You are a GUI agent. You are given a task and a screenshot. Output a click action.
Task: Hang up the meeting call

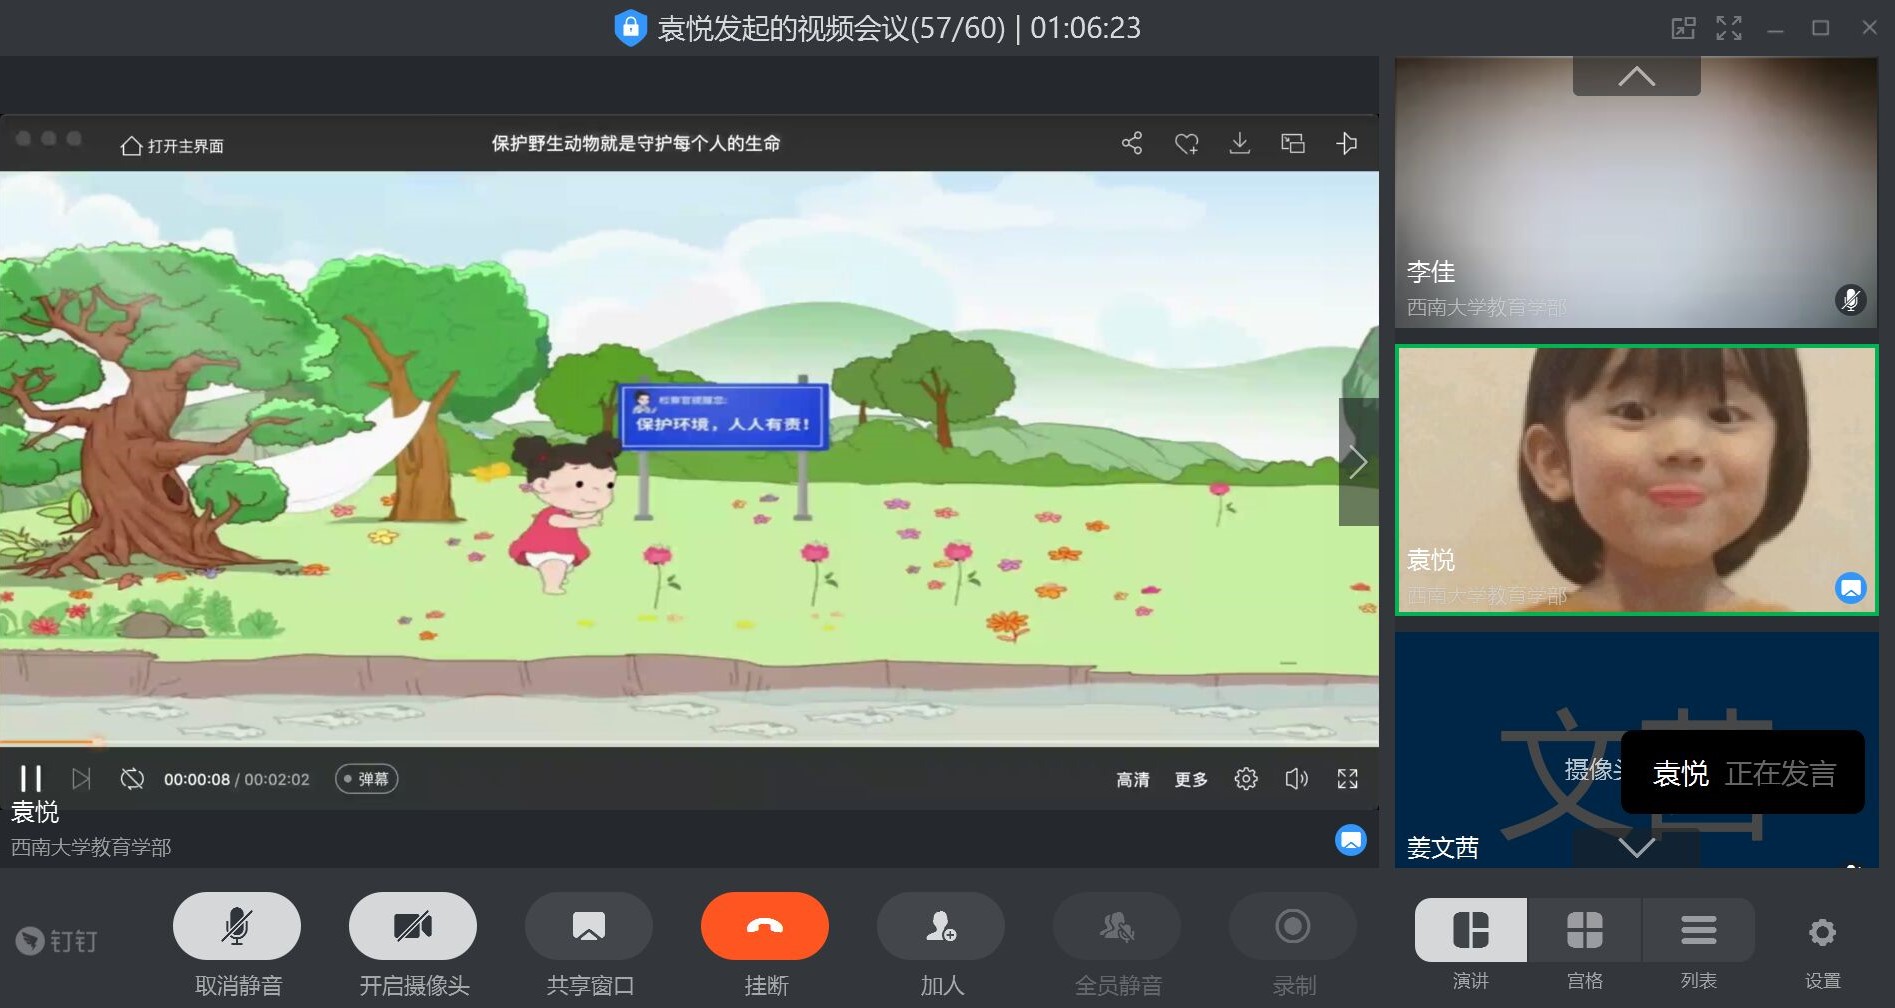coord(764,926)
